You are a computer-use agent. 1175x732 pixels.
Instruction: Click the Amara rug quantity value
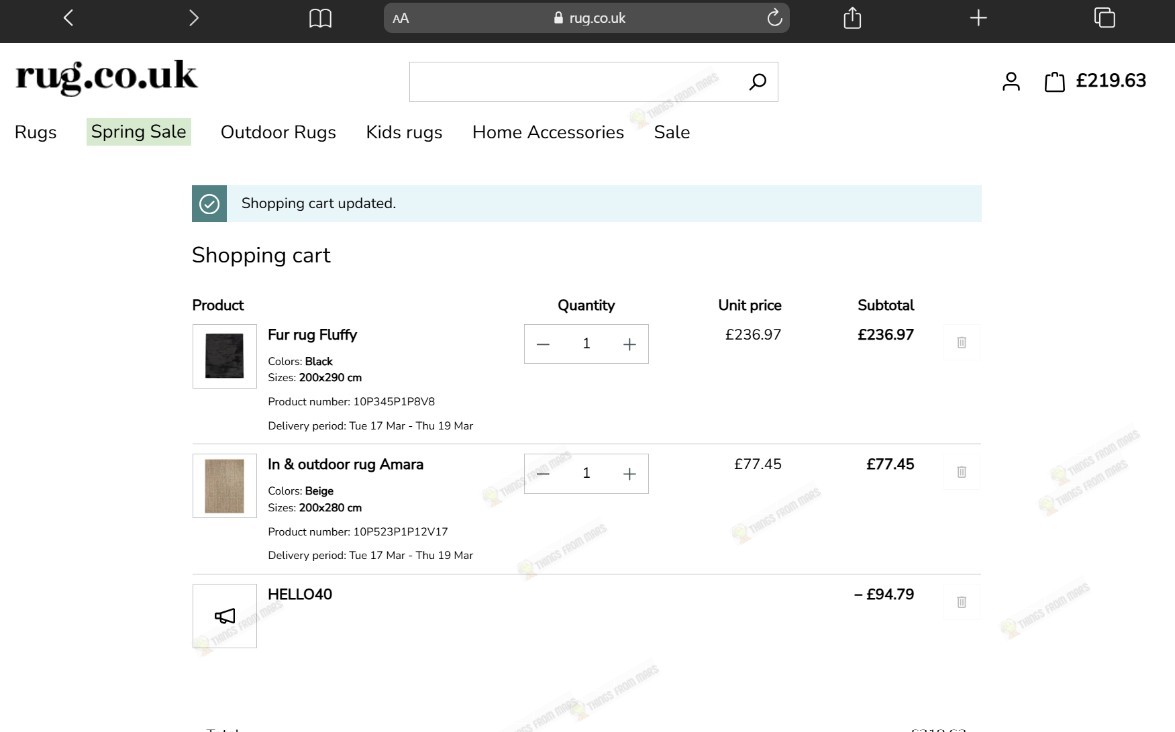coord(586,474)
